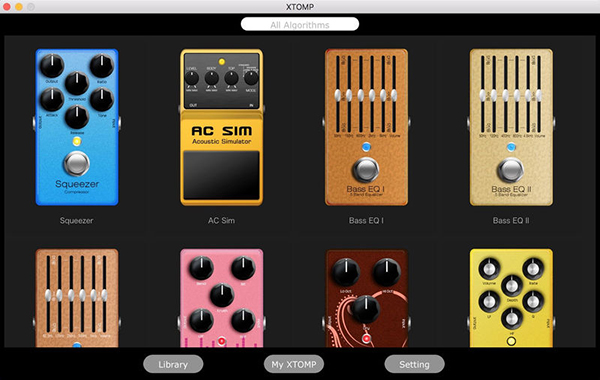Select the yellow AC Sim pedal
The image size is (600, 380).
(x=222, y=127)
